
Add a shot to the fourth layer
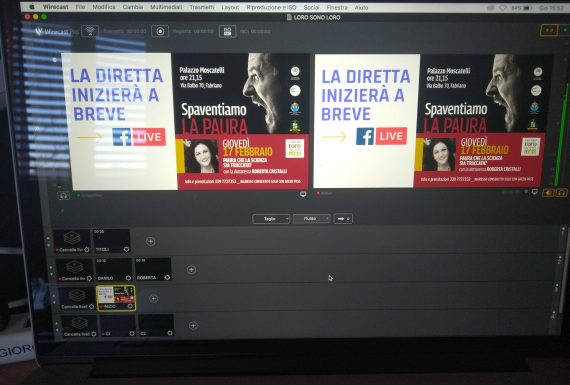click(193, 326)
